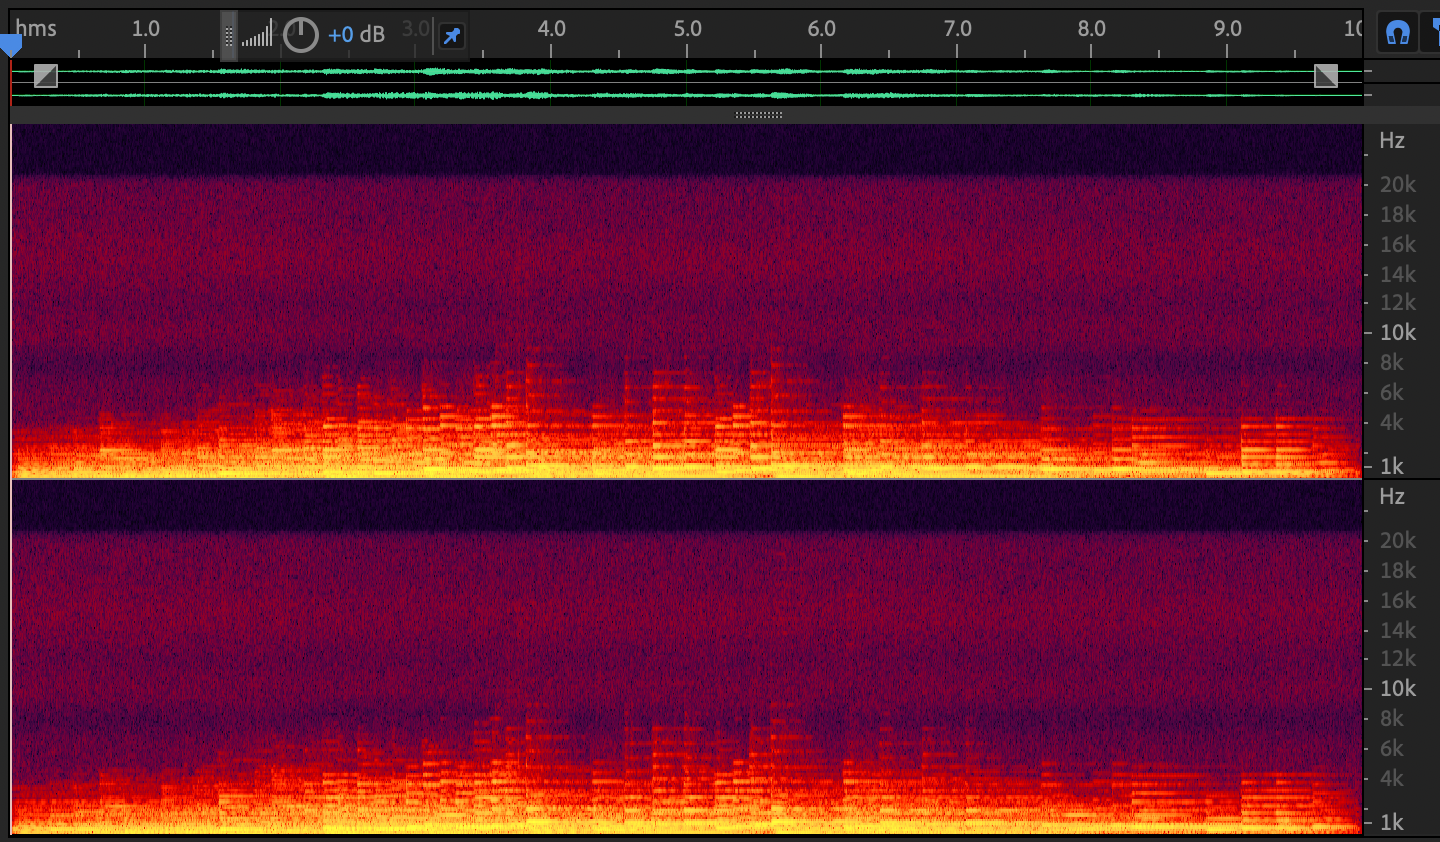
Task: Click the 8.0 mark on time ruler
Action: 1091,29
